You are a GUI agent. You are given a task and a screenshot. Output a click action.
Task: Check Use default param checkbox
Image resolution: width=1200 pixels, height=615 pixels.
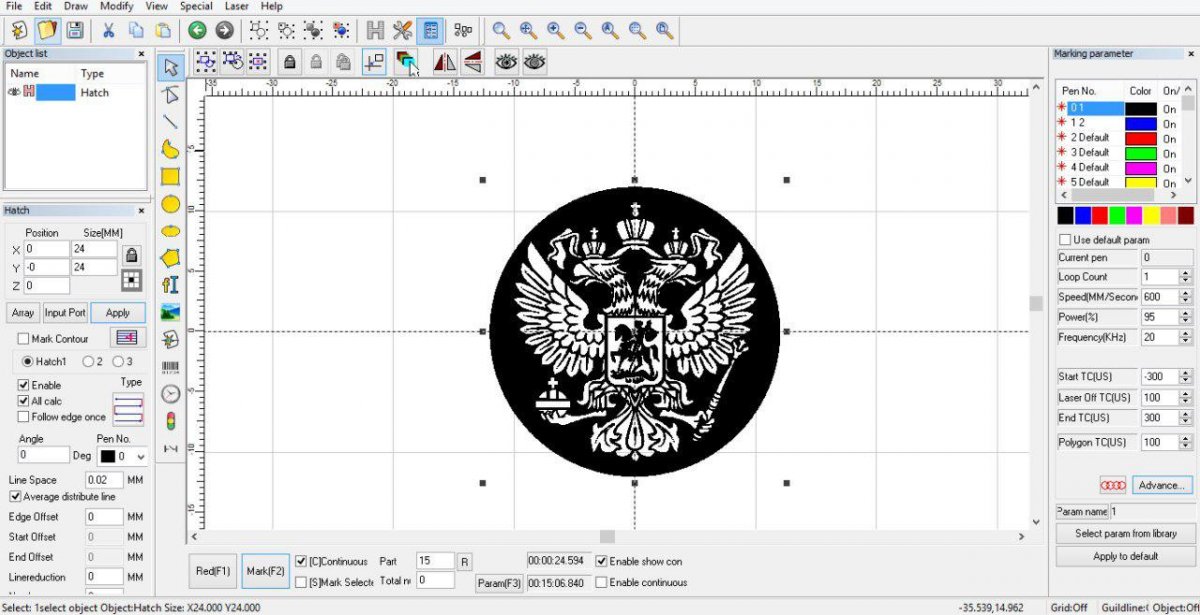coord(1065,240)
